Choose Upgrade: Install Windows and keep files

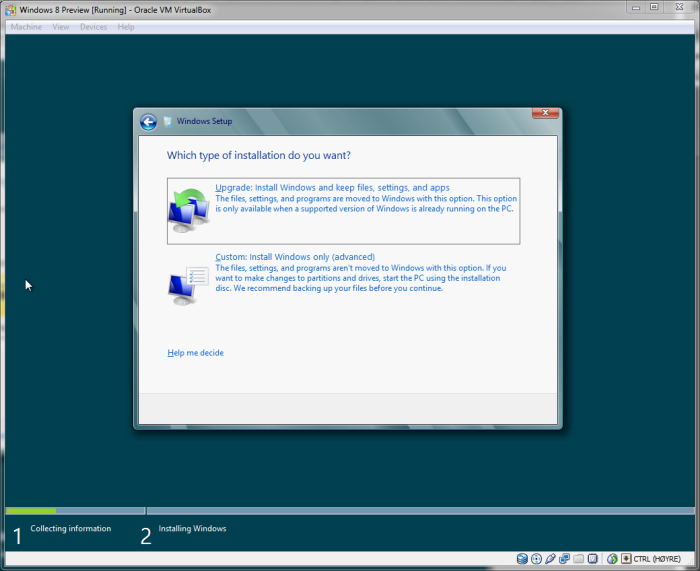pyautogui.click(x=343, y=211)
